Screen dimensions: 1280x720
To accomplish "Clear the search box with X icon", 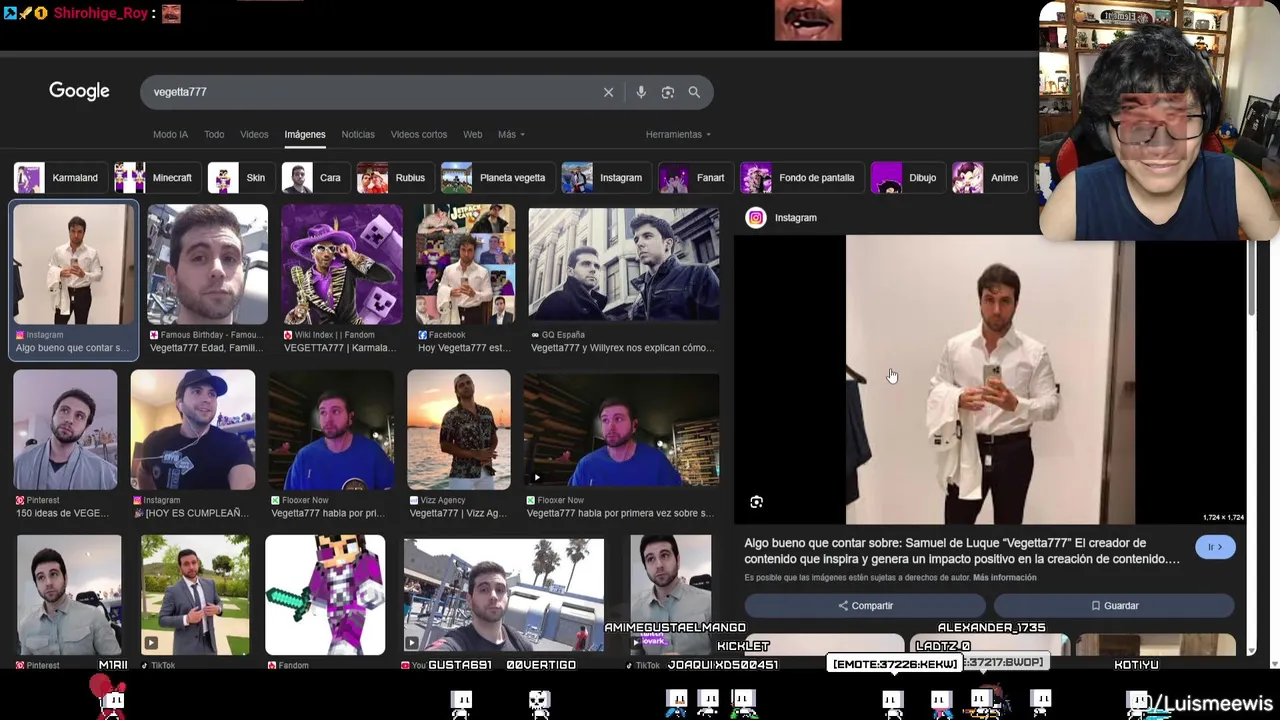I will [x=608, y=92].
